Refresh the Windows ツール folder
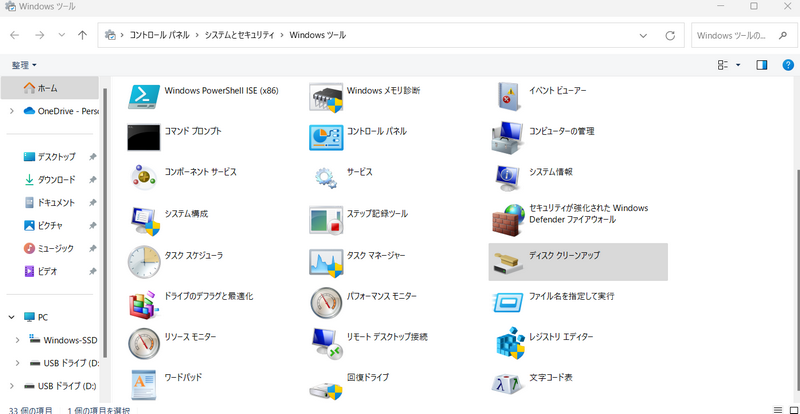 pyautogui.click(x=670, y=35)
